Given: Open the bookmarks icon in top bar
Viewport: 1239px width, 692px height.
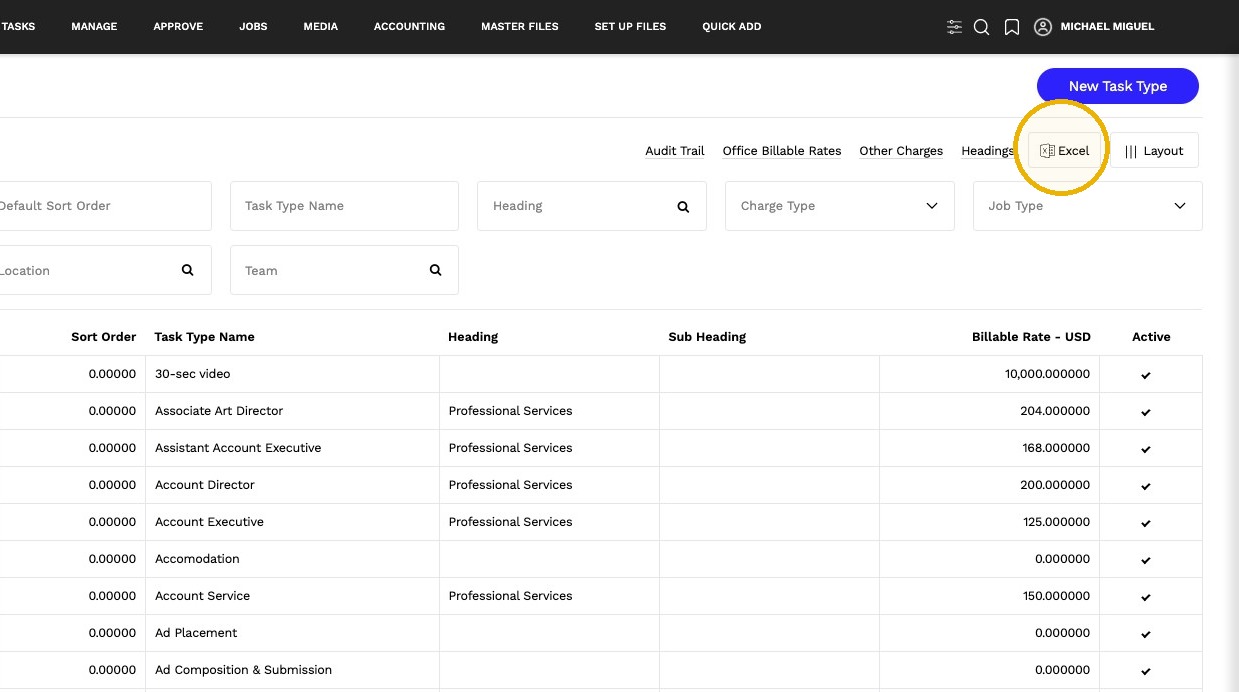Looking at the screenshot, I should coord(1012,27).
